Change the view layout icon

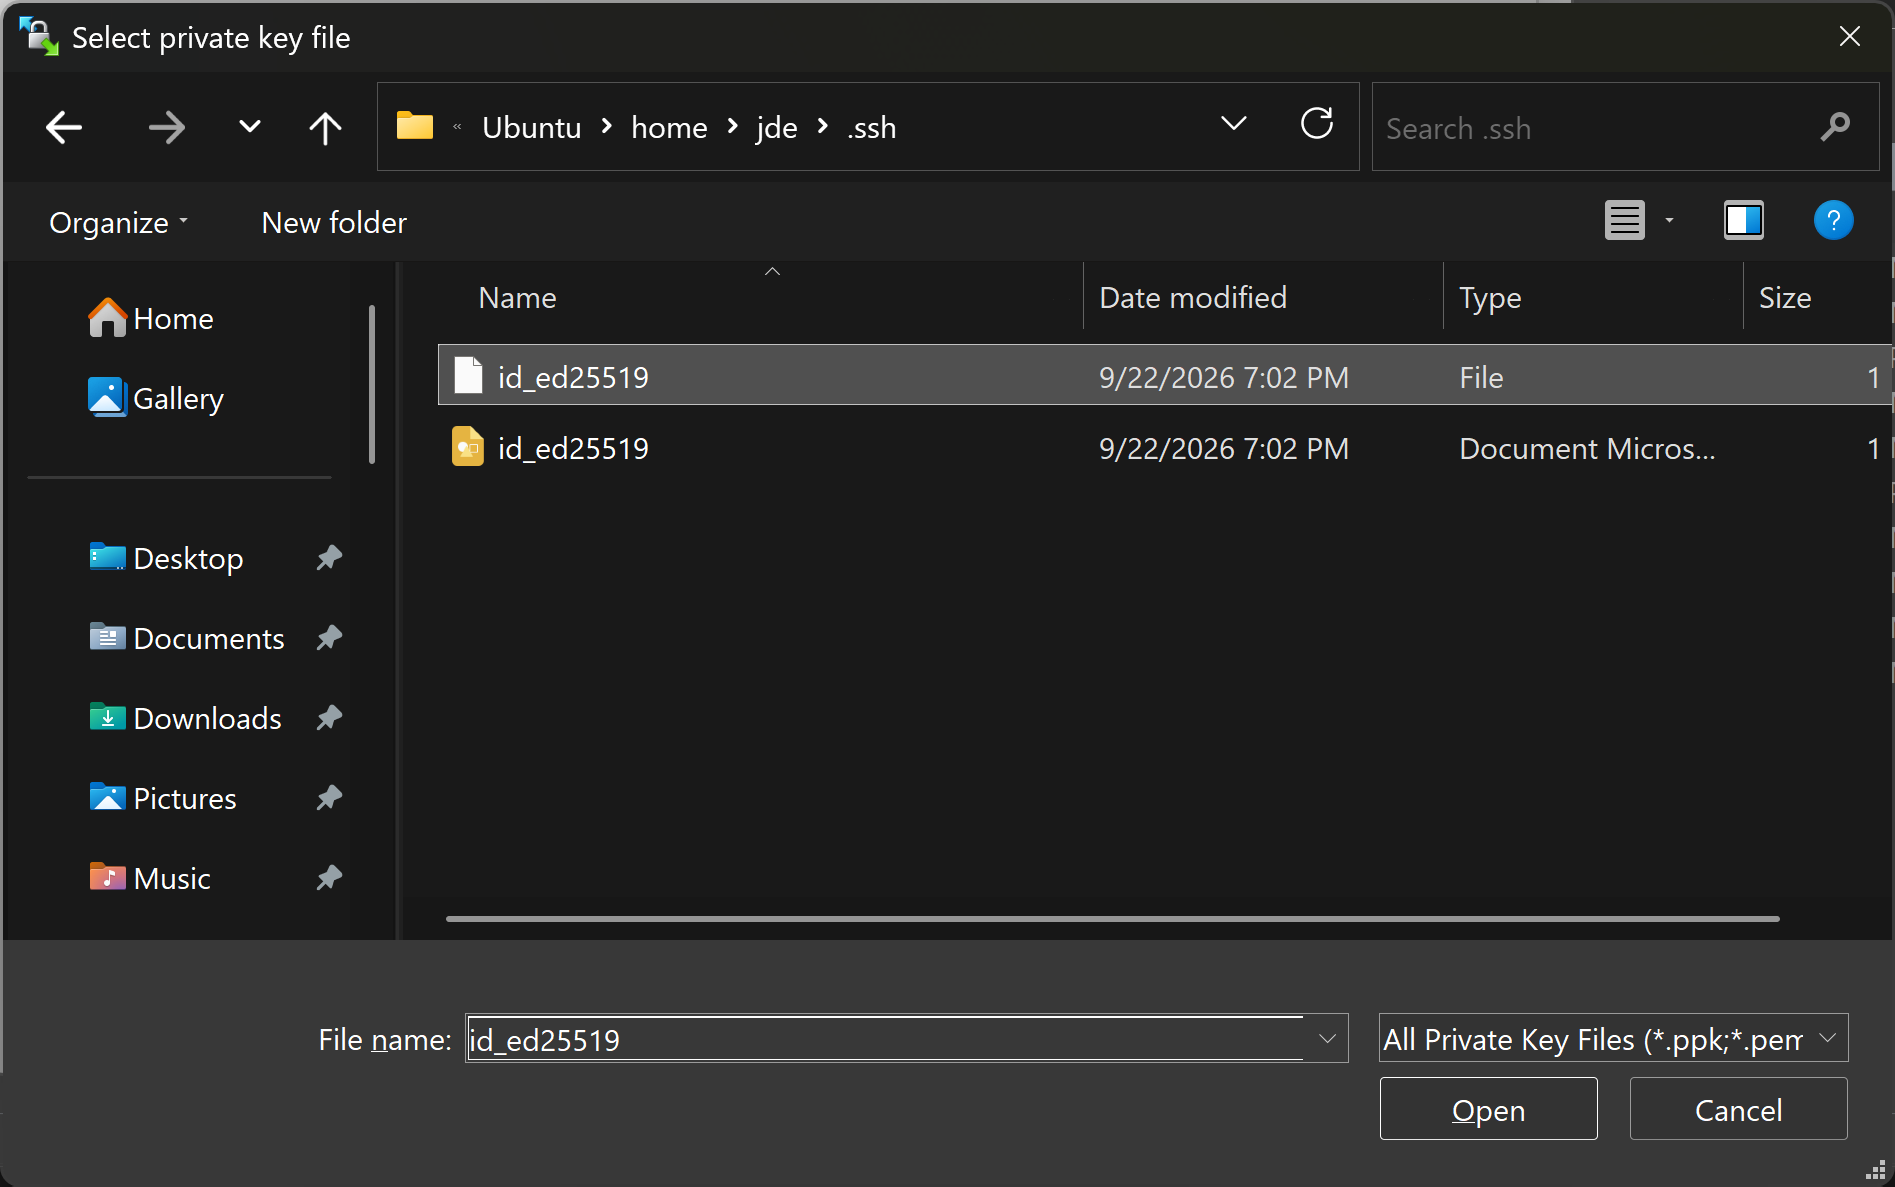click(1624, 220)
